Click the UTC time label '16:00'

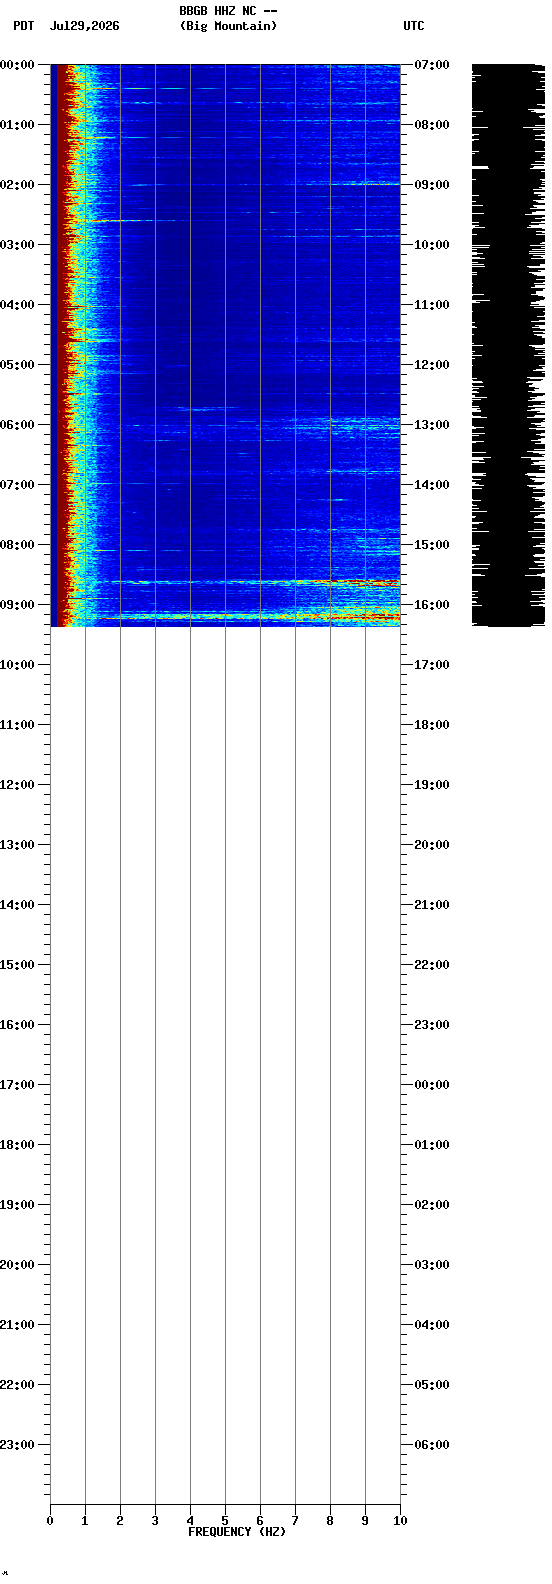(x=432, y=605)
